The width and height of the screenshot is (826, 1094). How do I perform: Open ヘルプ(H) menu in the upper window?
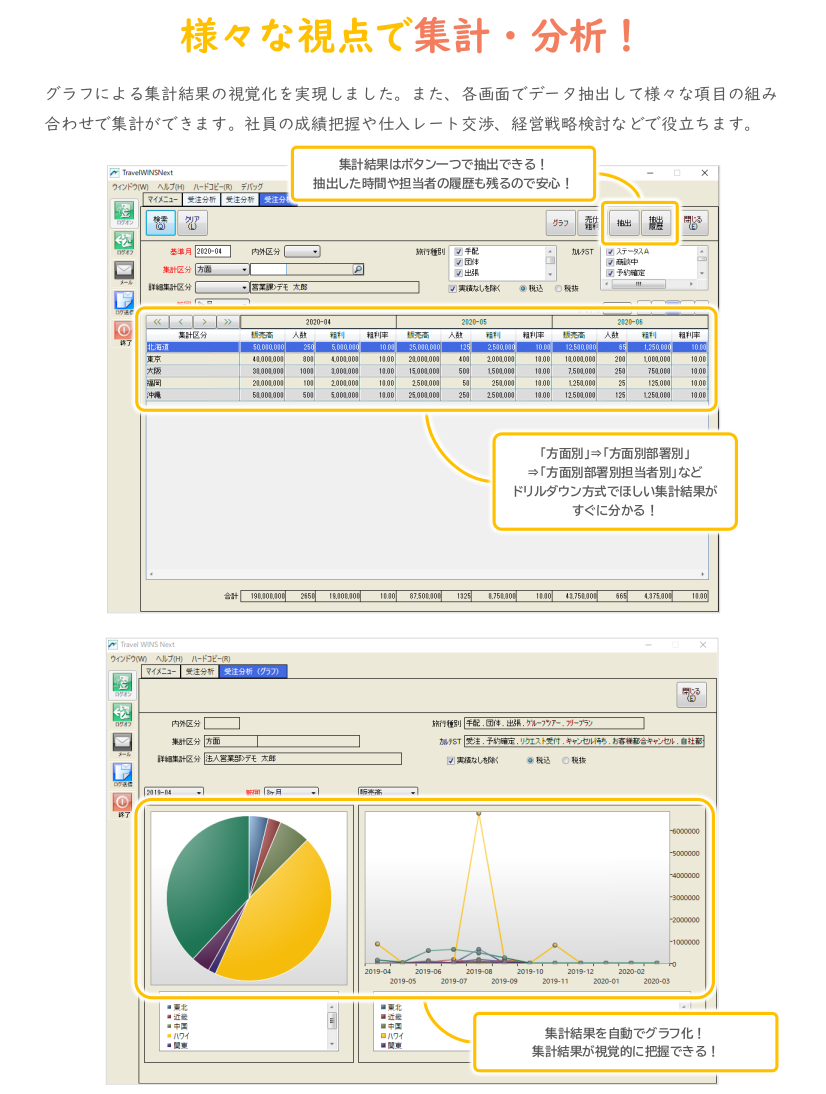tap(171, 187)
